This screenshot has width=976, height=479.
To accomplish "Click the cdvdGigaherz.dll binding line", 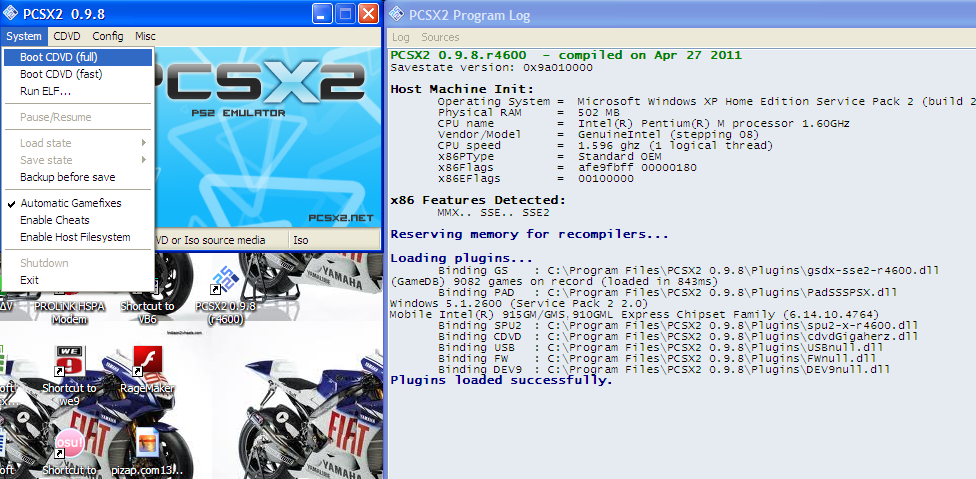I will pos(678,337).
